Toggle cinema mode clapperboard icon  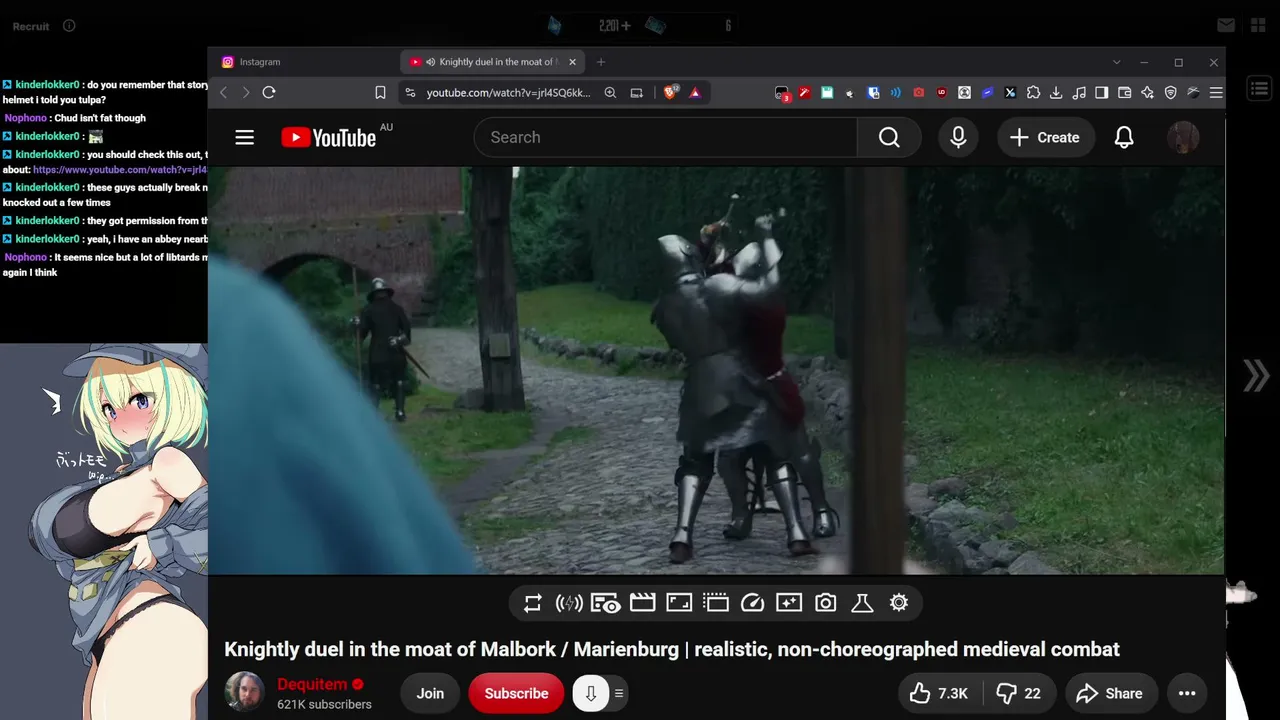pos(642,603)
